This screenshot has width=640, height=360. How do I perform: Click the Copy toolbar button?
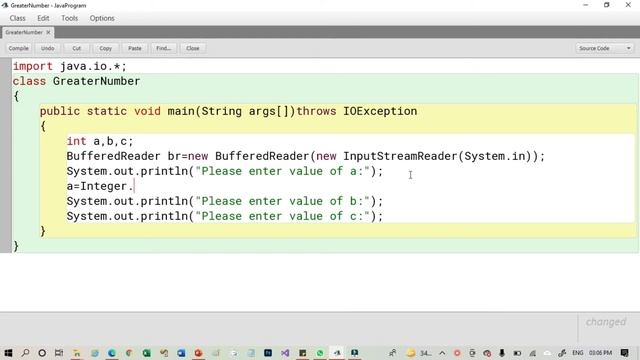[x=105, y=48]
